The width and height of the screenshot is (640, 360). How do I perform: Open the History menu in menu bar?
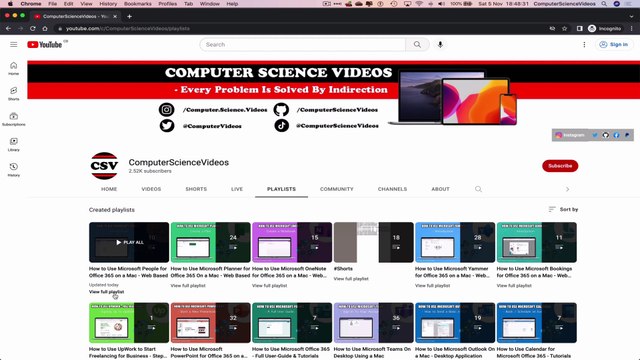point(108,4)
